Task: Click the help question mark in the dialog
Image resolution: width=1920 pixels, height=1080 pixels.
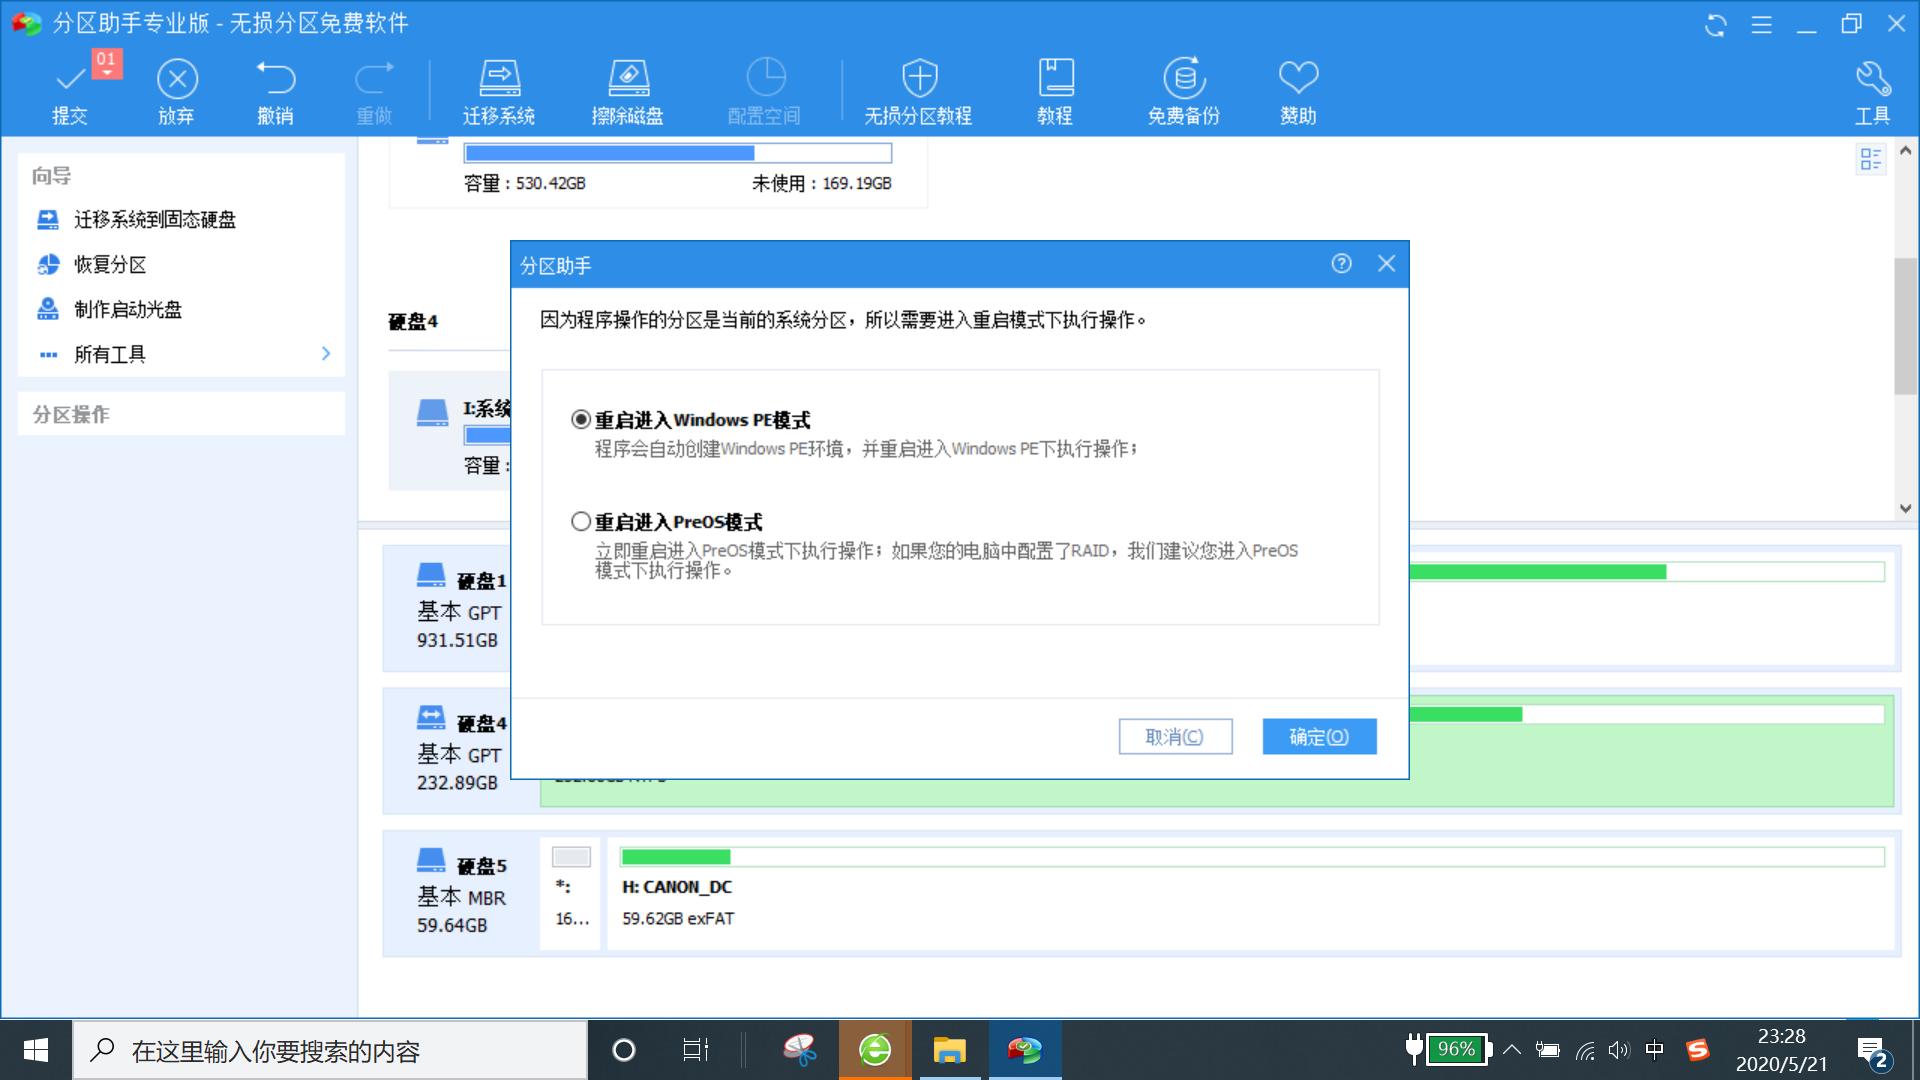Action: (1339, 263)
